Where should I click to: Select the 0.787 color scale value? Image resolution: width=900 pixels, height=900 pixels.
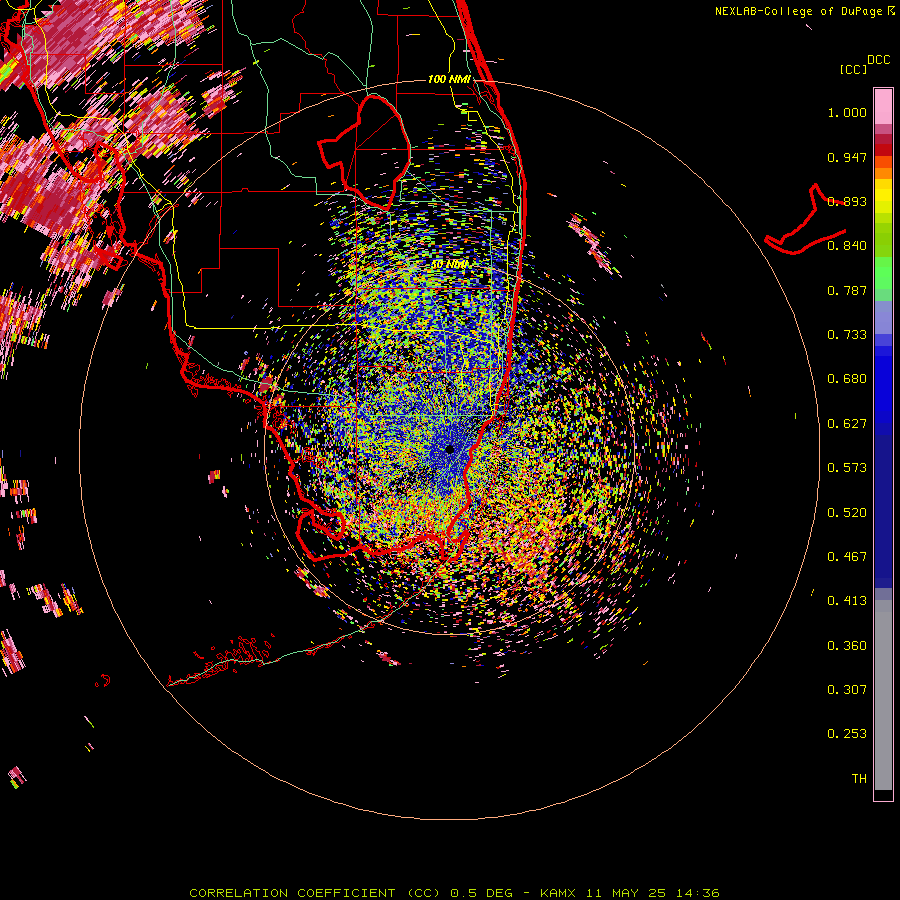[847, 290]
